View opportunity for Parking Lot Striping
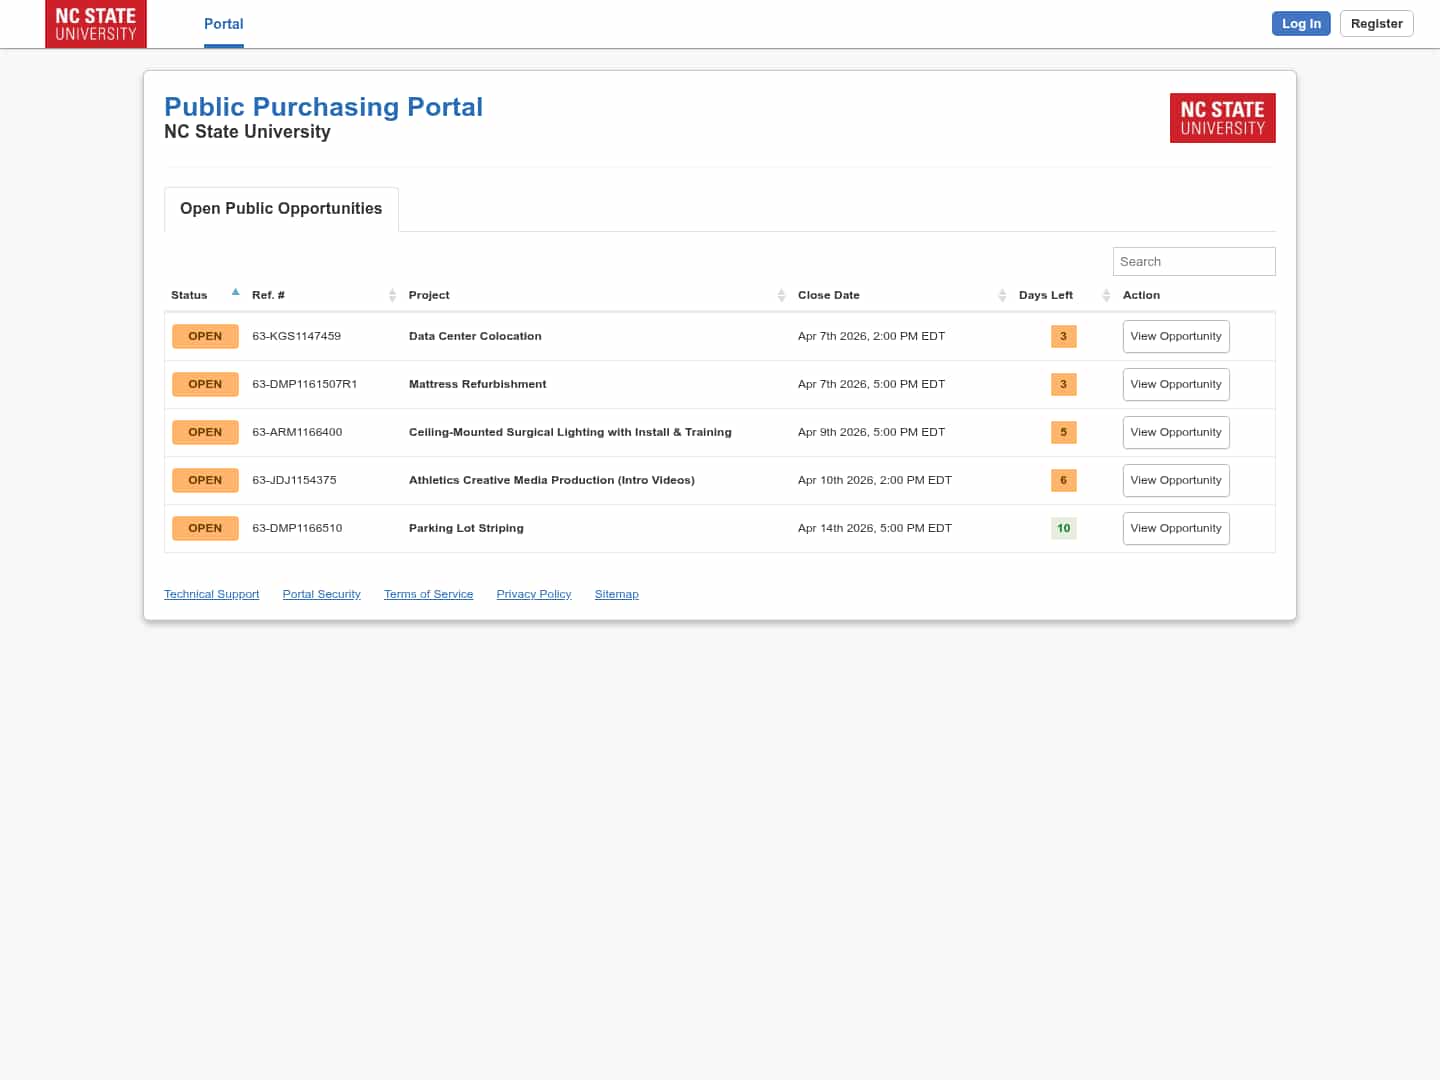1440x1080 pixels. [x=1175, y=528]
